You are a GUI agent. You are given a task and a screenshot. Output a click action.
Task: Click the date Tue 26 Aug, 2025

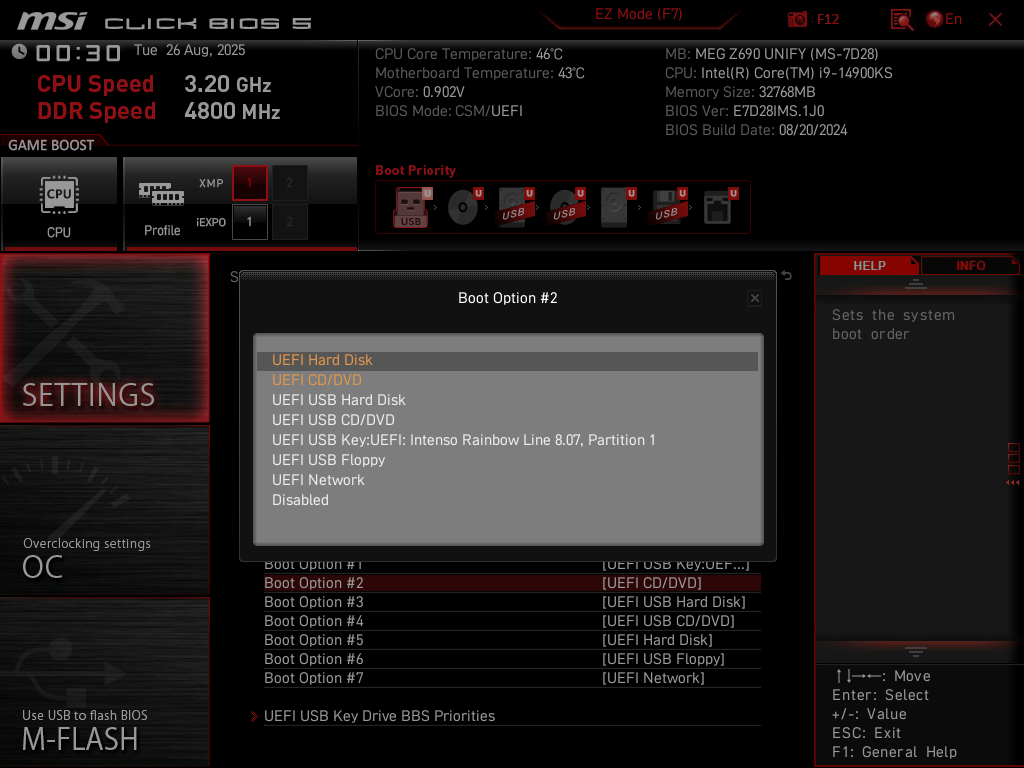pos(189,50)
